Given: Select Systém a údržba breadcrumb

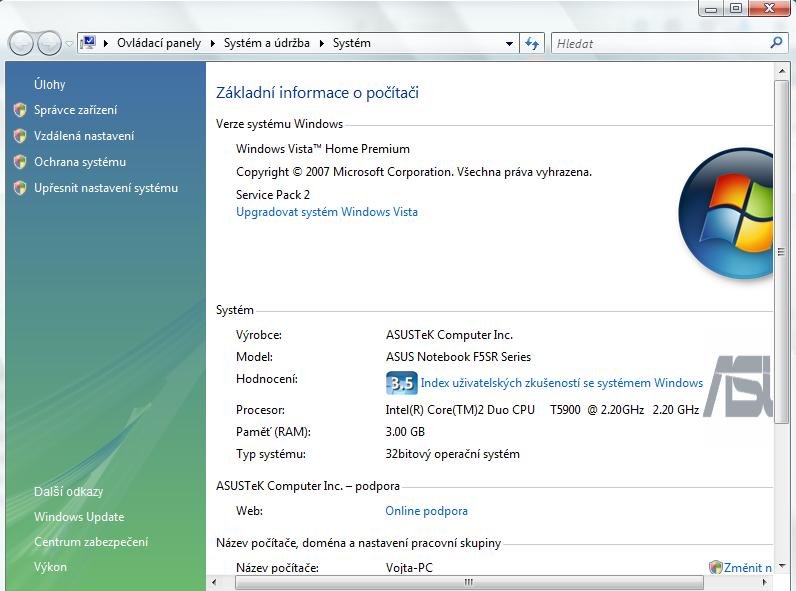Looking at the screenshot, I should [267, 43].
